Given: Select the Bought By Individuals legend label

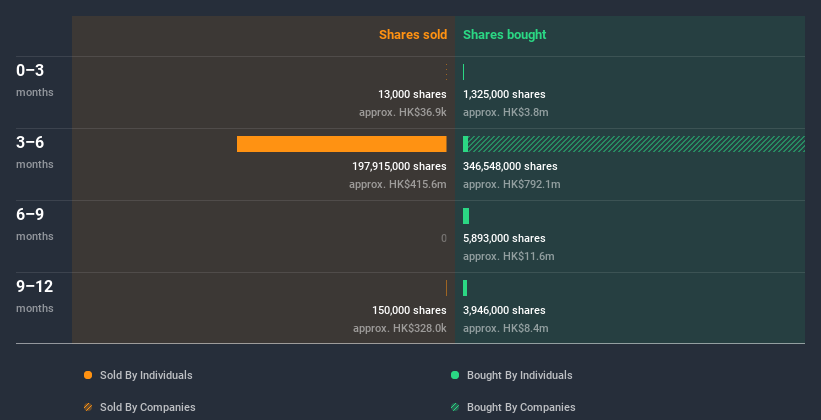Looking at the screenshot, I should coord(519,375).
